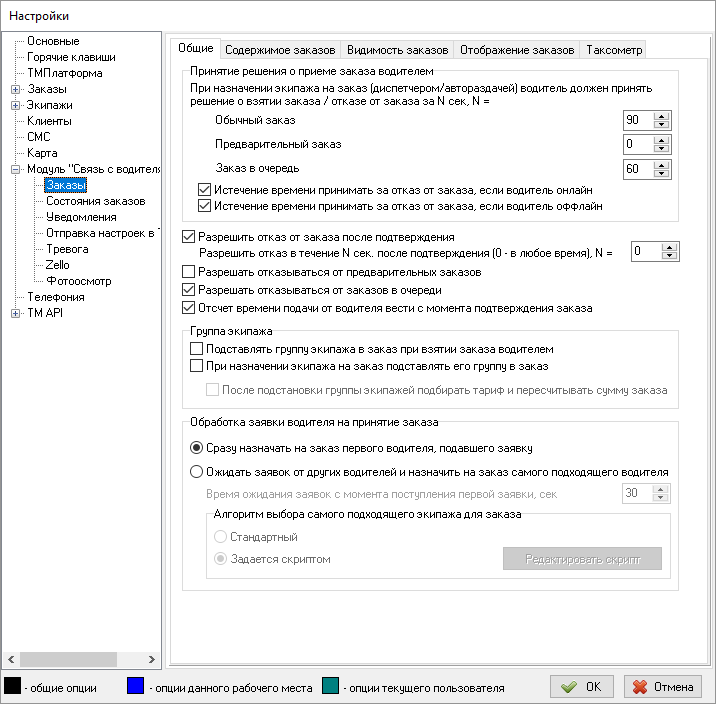Select Ожидать заявок от других водителей option
The image size is (716, 704).
196,471
